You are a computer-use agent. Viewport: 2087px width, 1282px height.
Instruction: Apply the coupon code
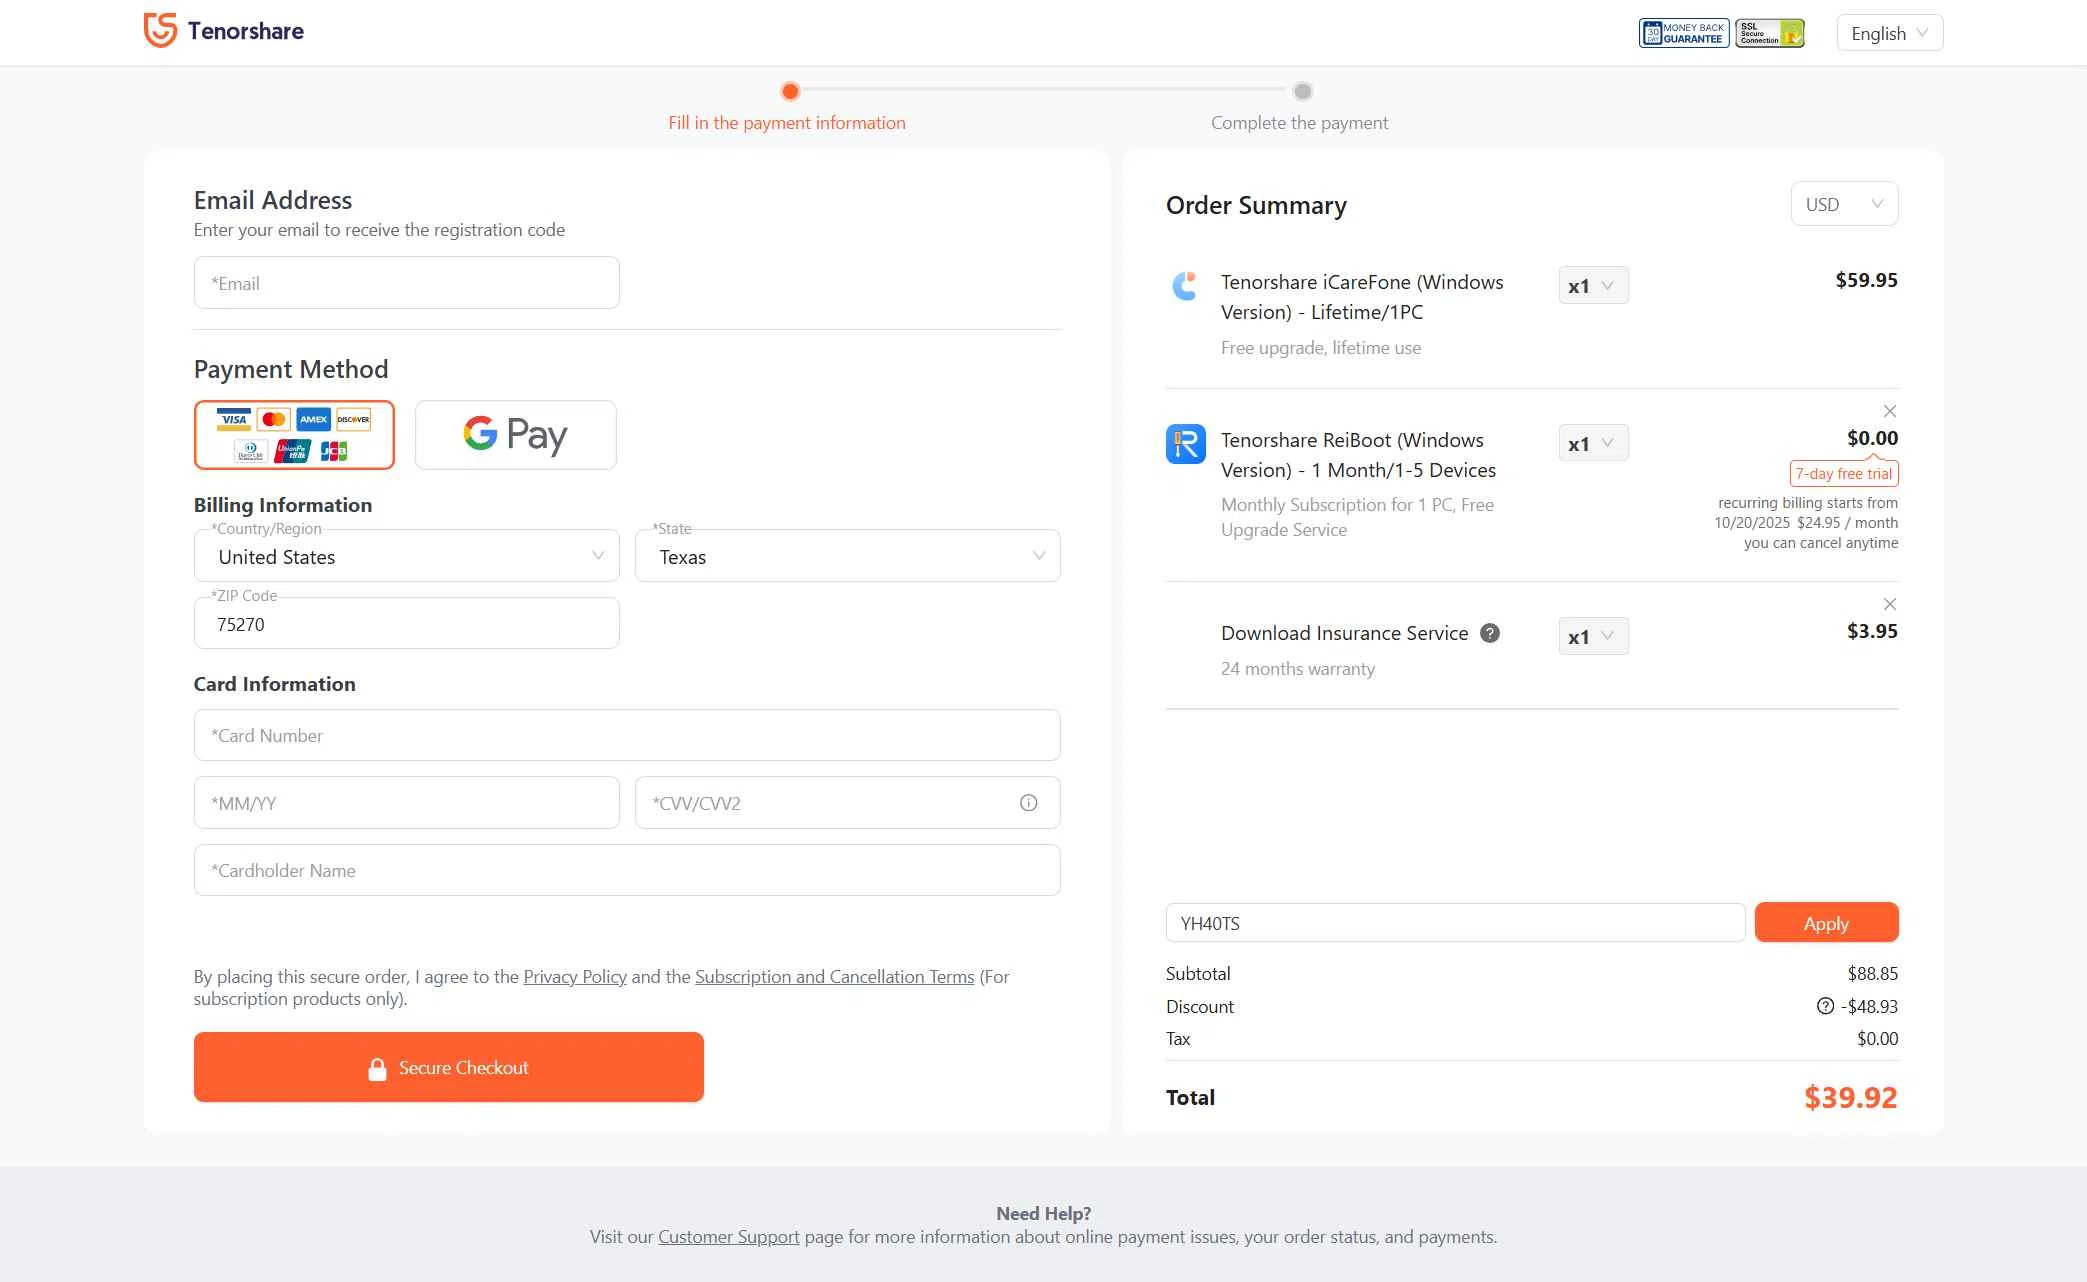click(1825, 923)
